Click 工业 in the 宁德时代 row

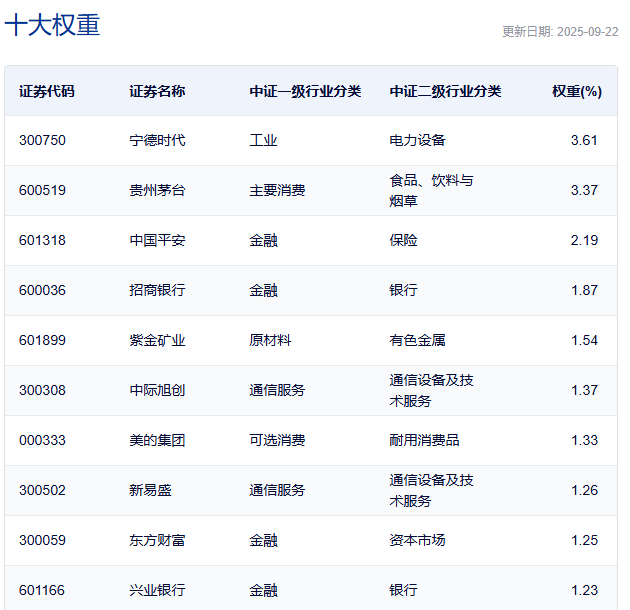pos(263,140)
